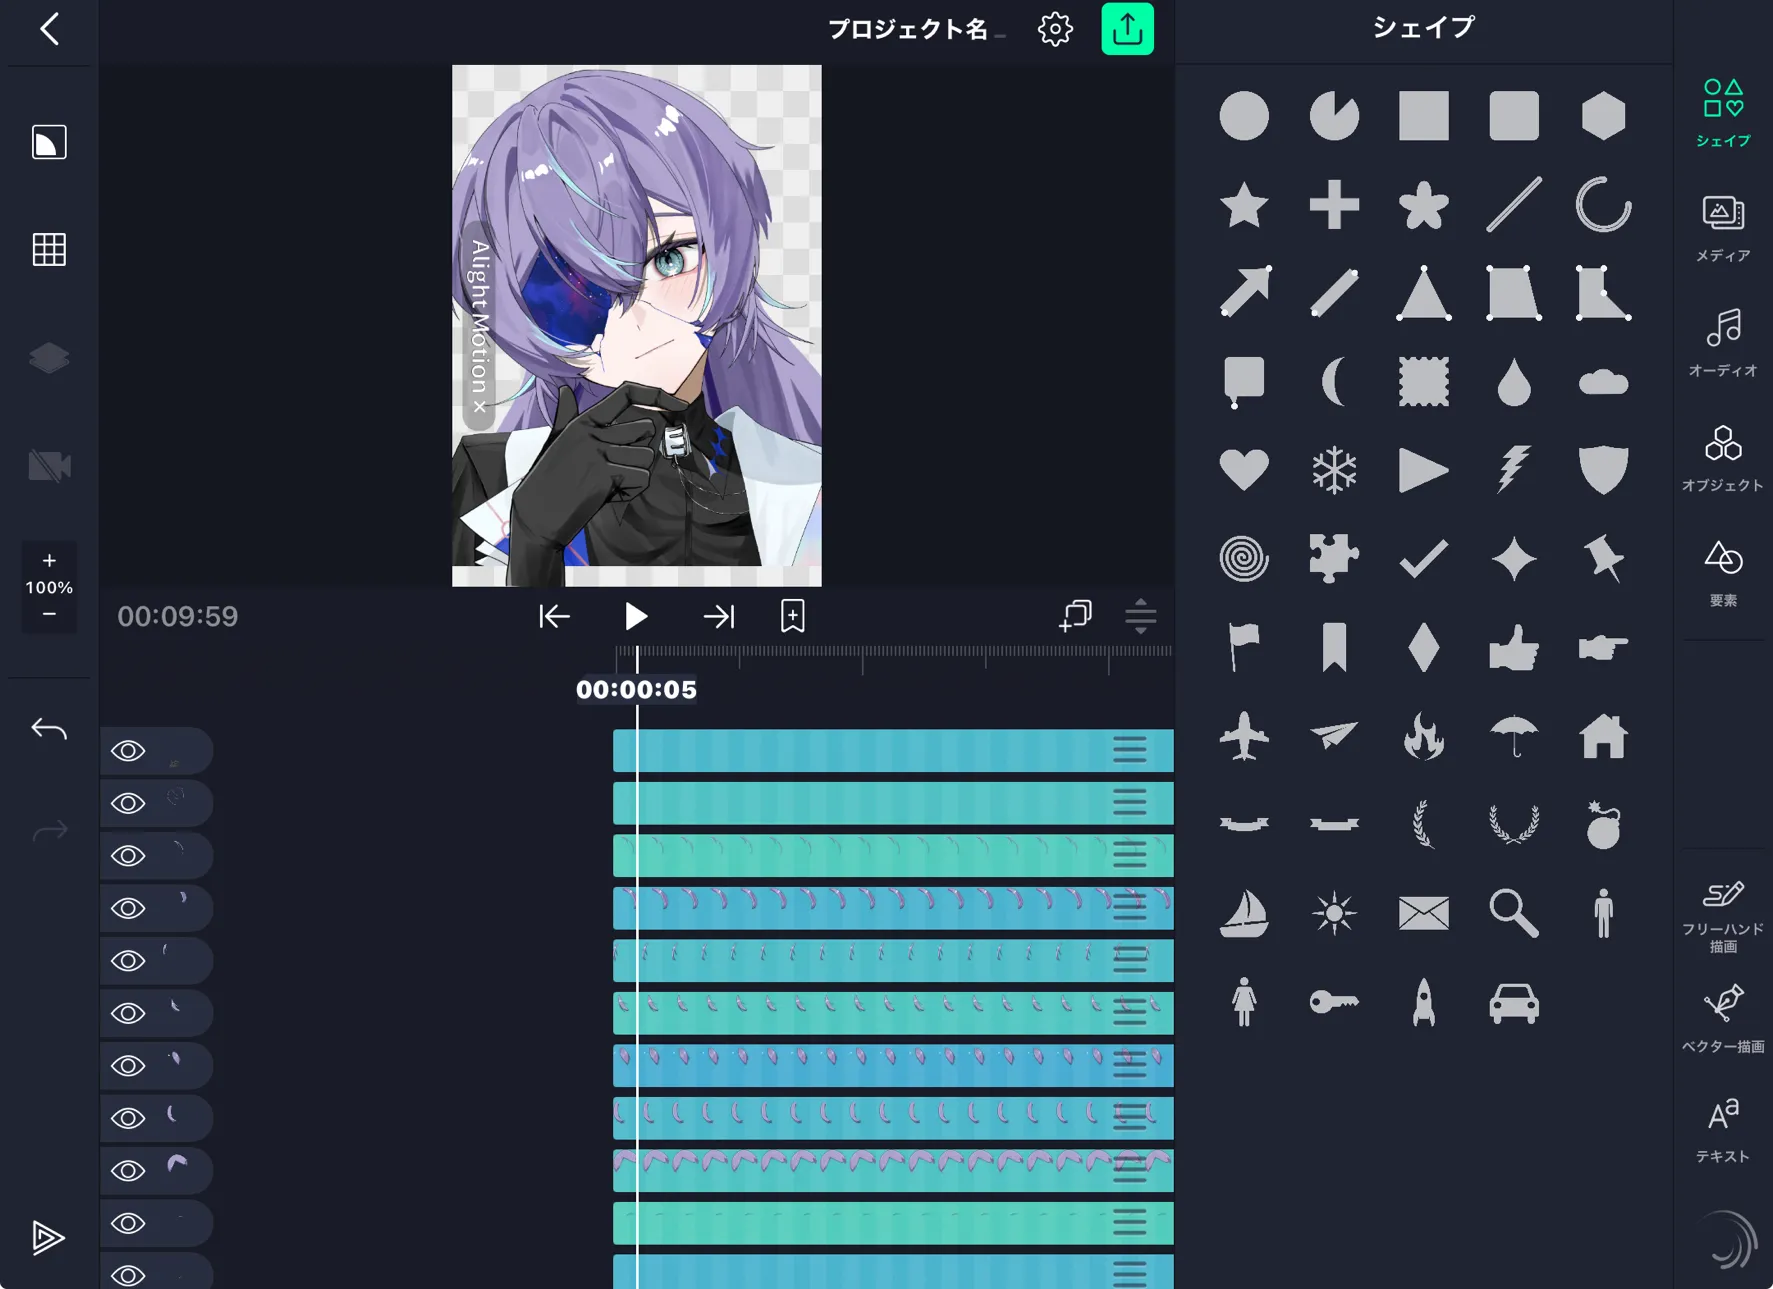
Task: Toggle the grid overlay
Action: pyautogui.click(x=49, y=249)
